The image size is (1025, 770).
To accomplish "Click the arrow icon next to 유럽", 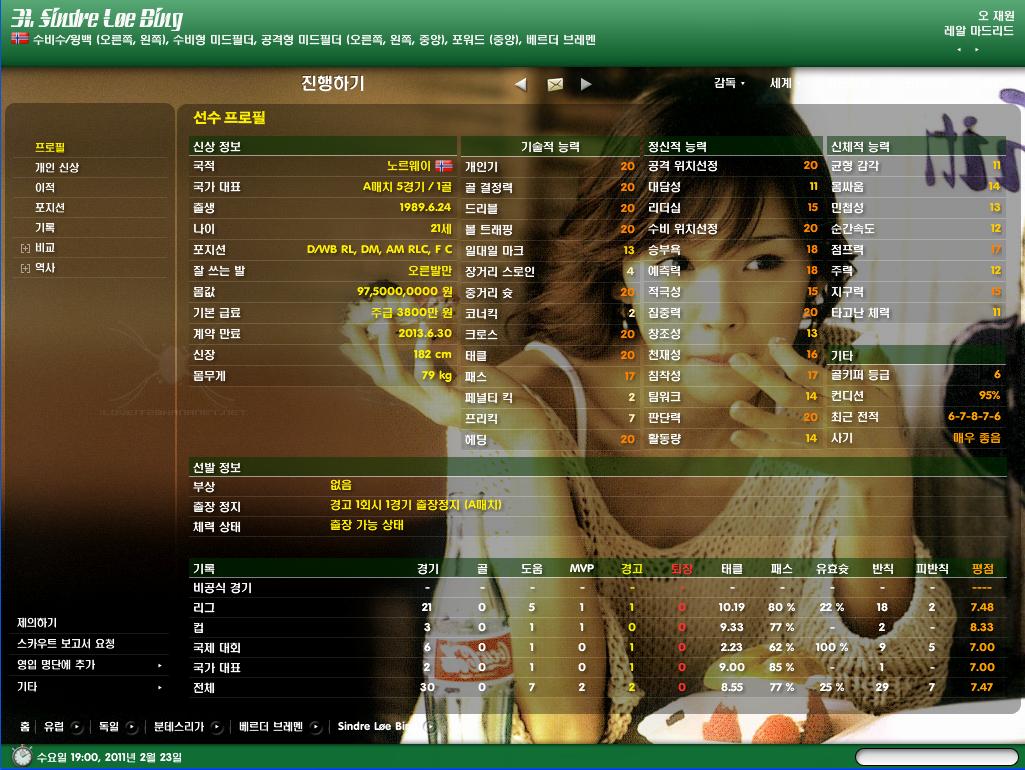I will tap(77, 727).
